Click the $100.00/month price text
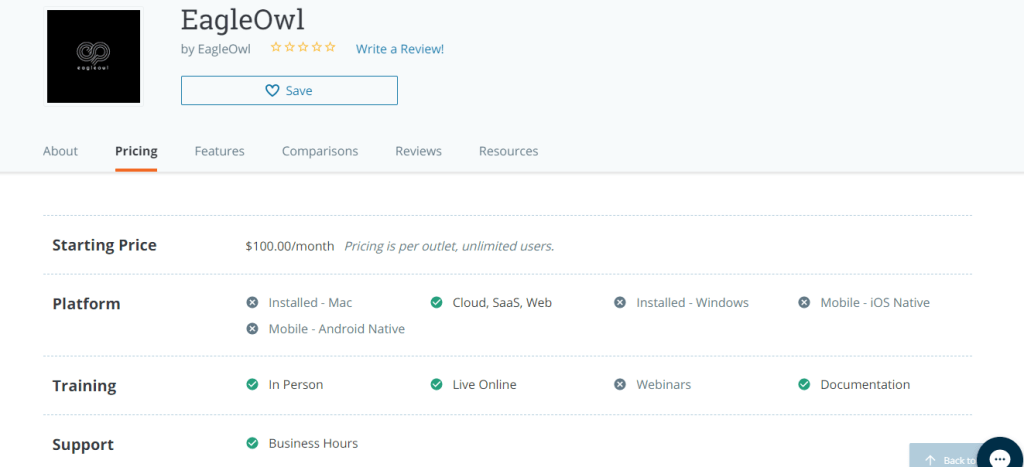 click(x=290, y=246)
